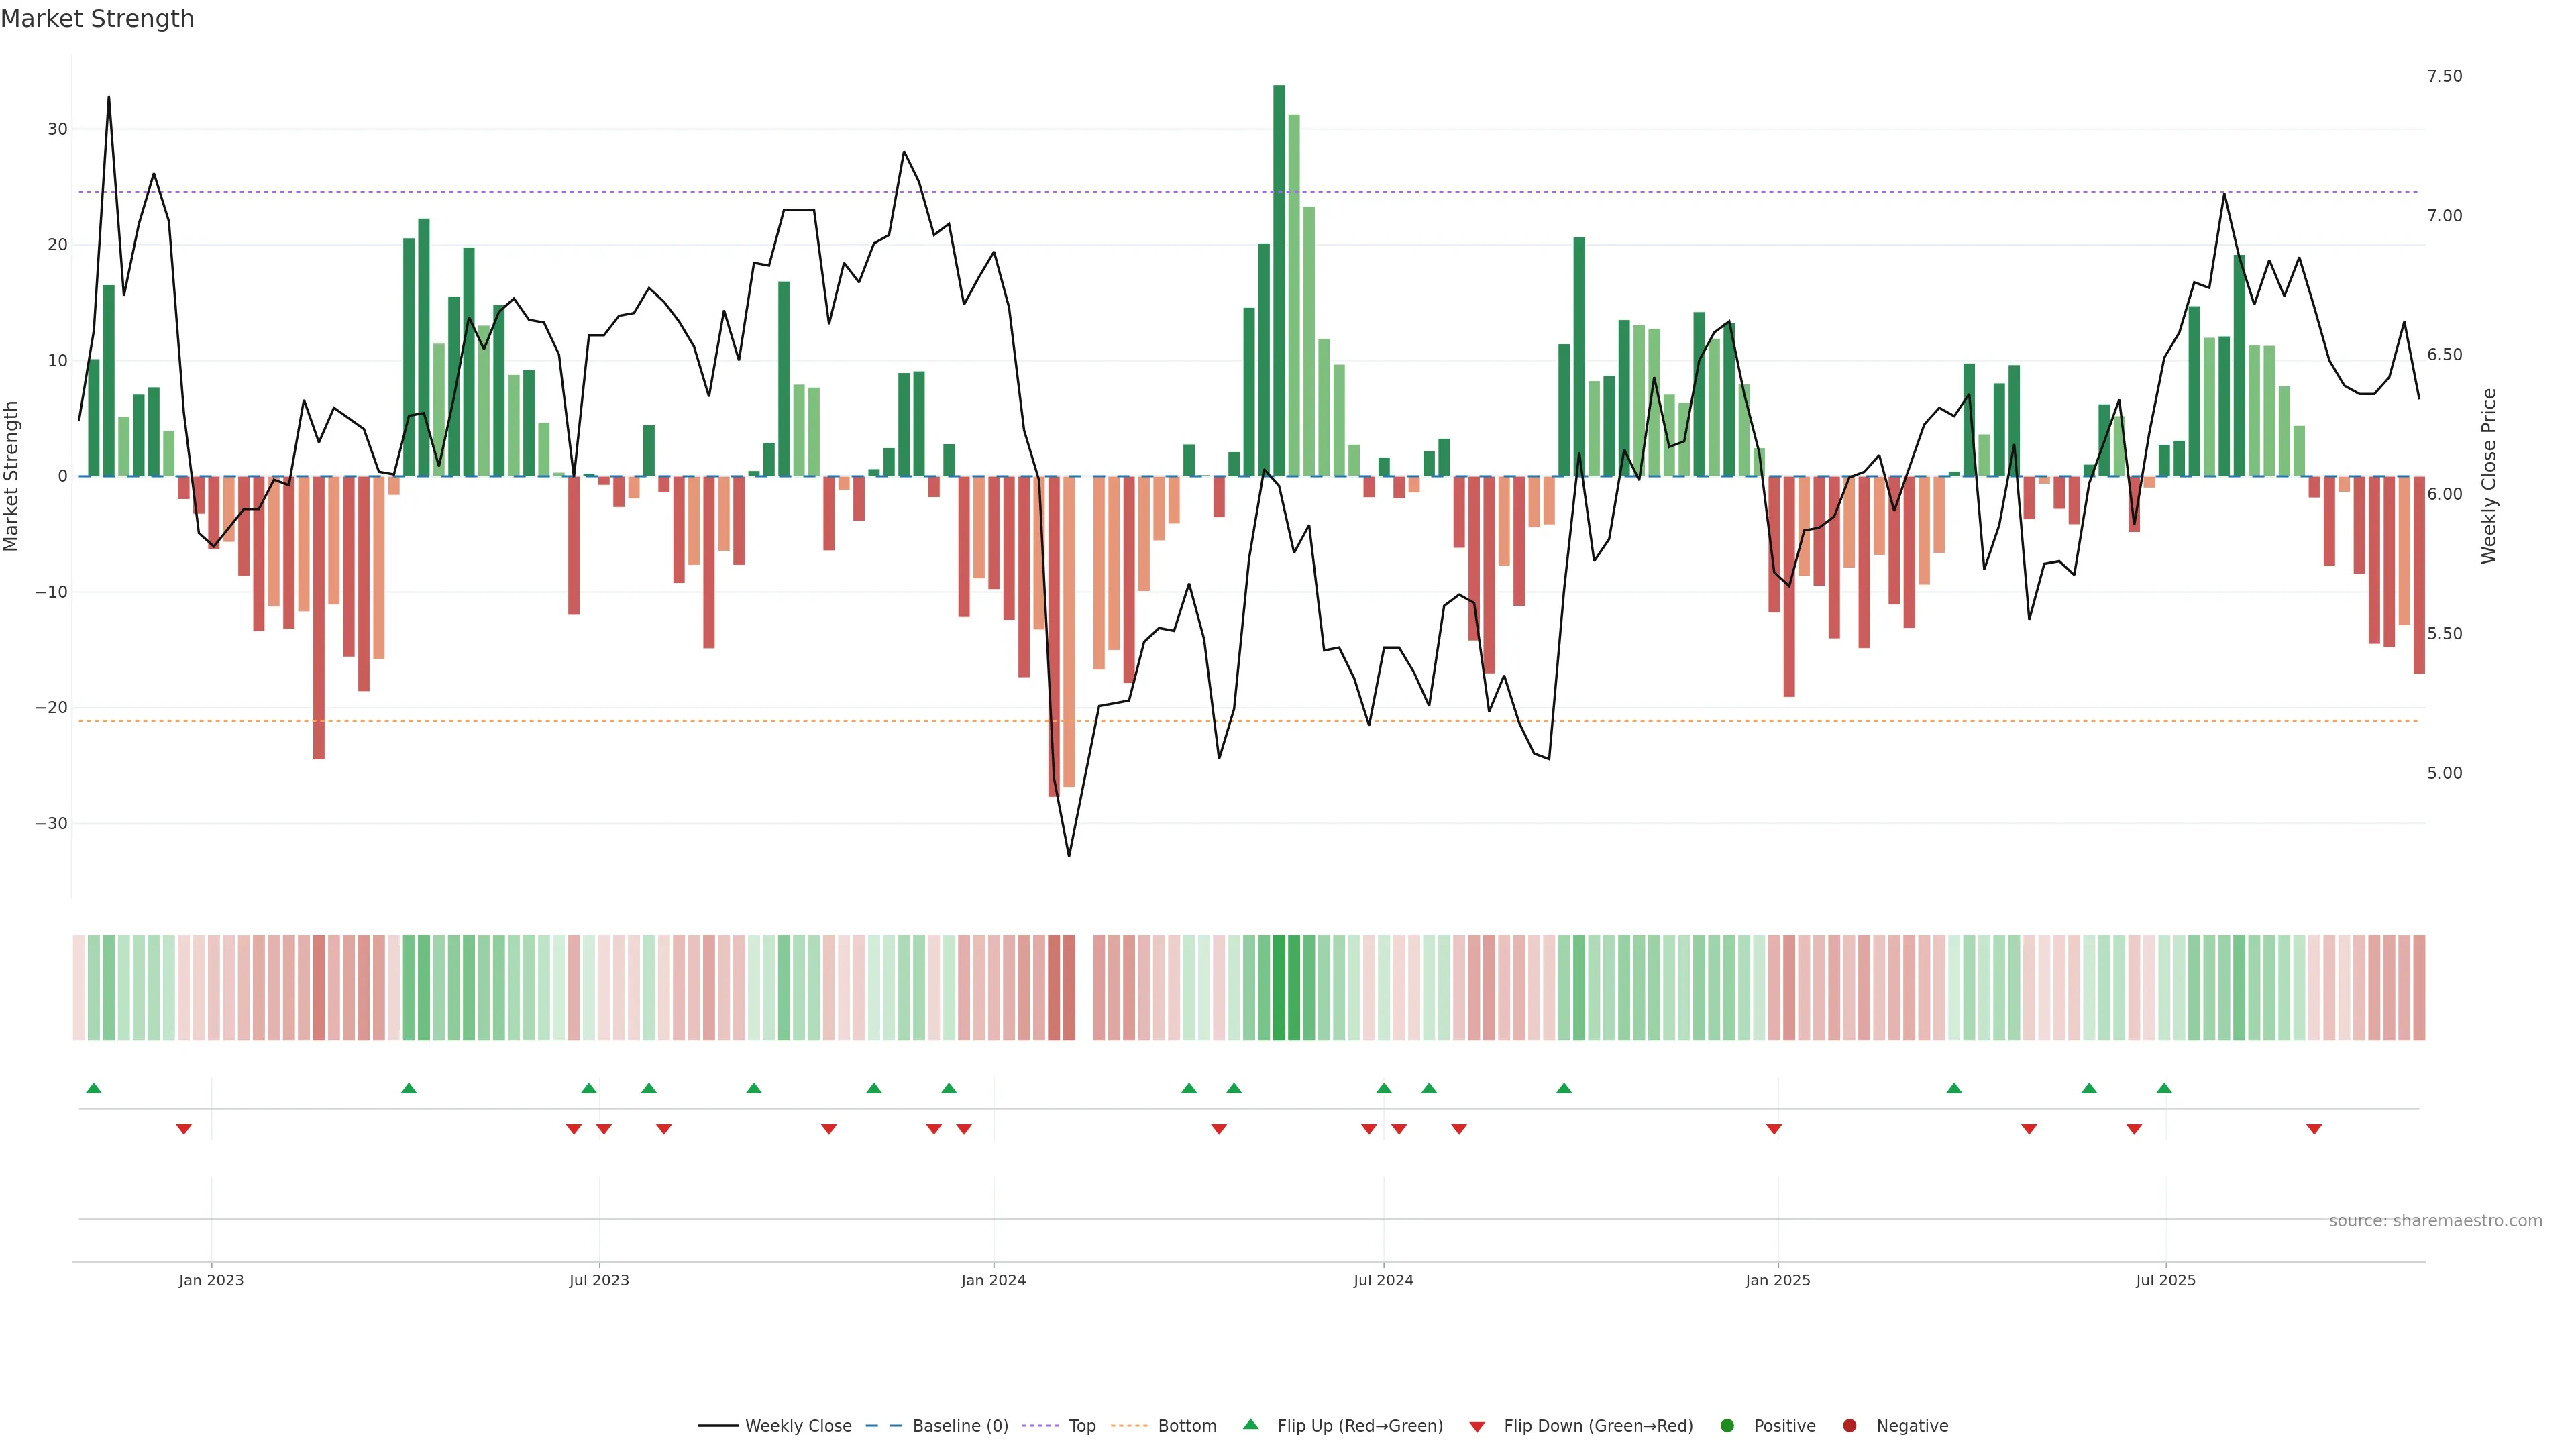Click the Flip Down red triangle legend icon

coord(1477,1426)
